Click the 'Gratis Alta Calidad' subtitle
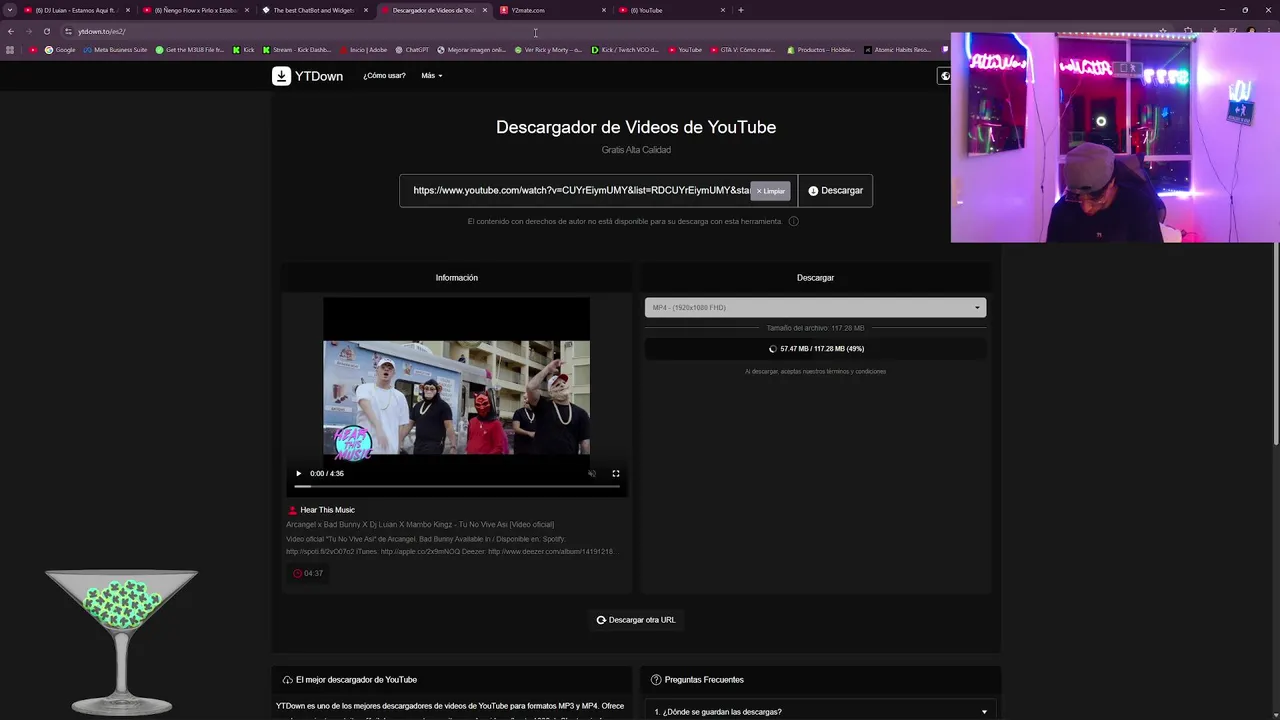Viewport: 1280px width, 720px height. coord(636,150)
